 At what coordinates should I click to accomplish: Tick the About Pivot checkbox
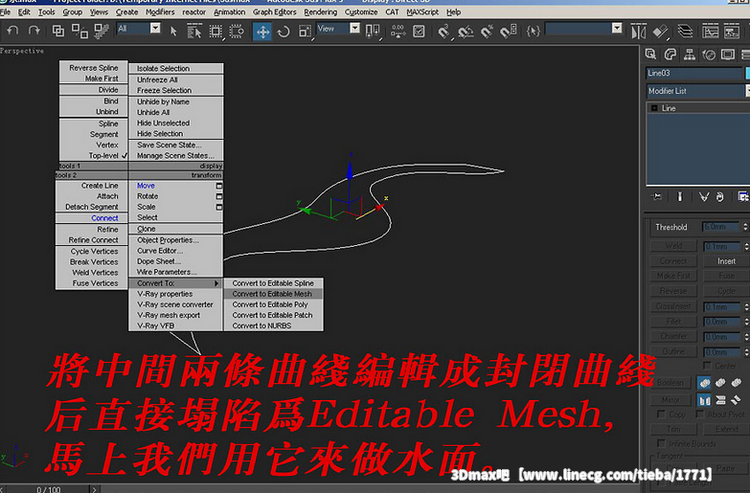(700, 414)
